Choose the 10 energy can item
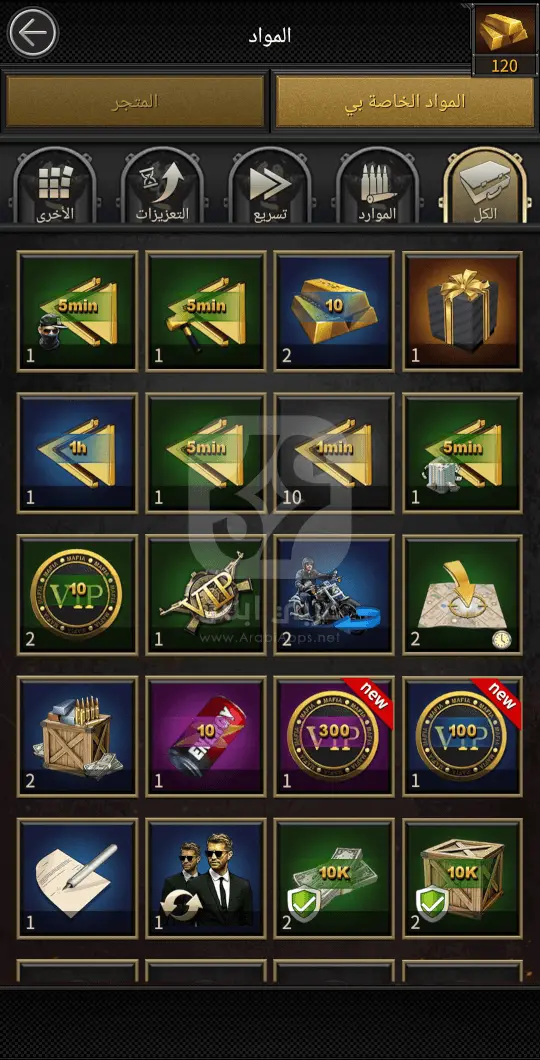Viewport: 540px width, 1060px height. (206, 737)
